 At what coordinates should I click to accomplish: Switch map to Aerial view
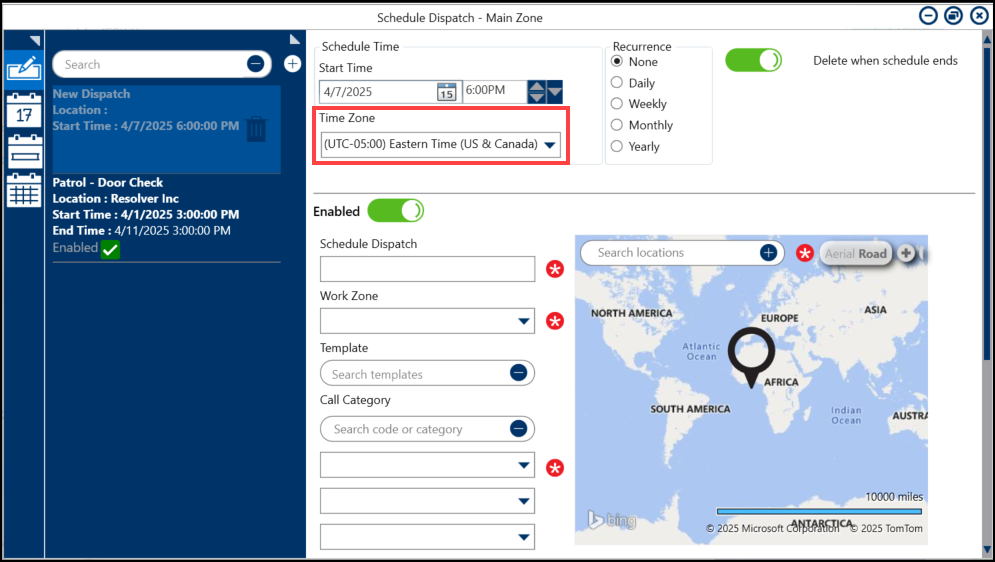point(840,254)
